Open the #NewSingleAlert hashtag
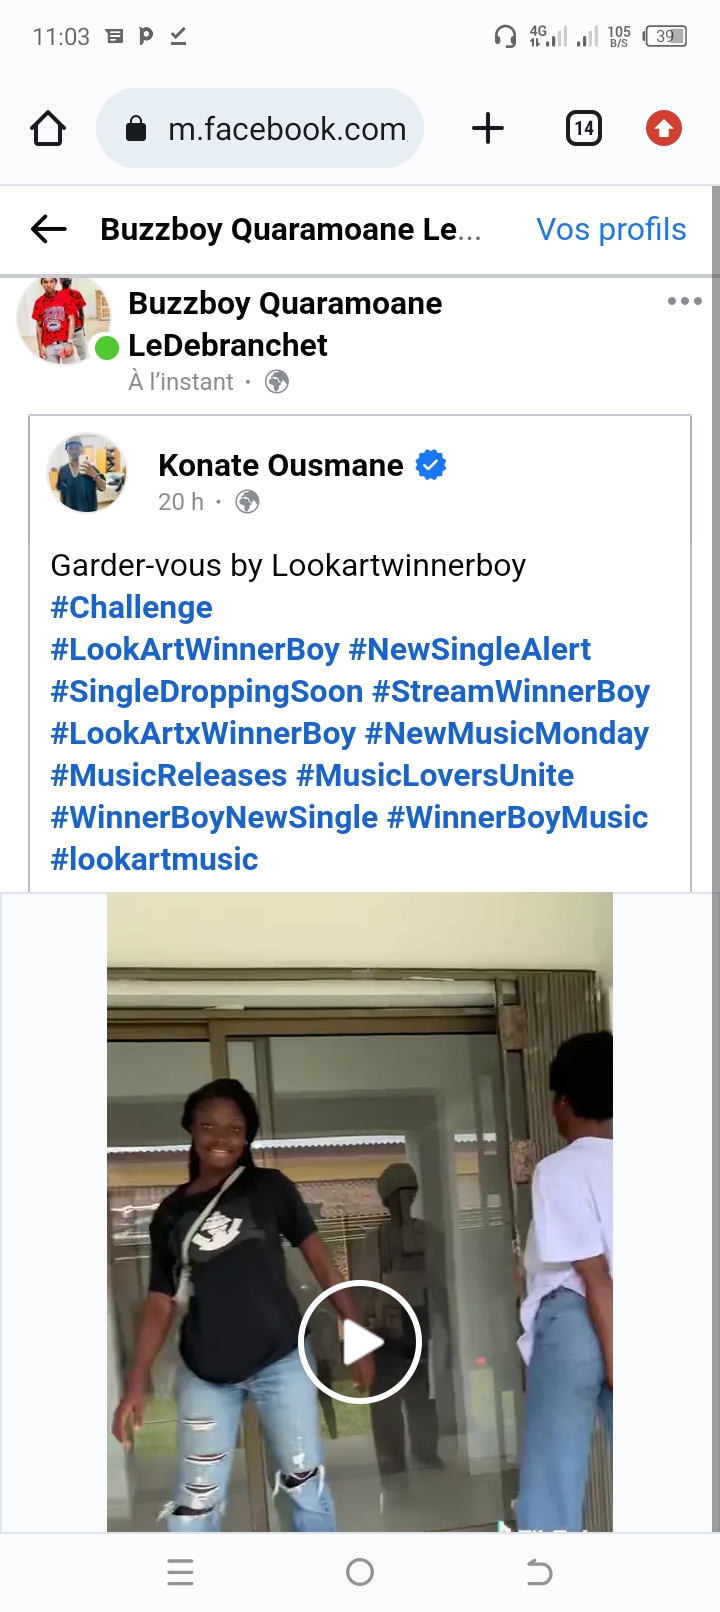720x1612 pixels. coord(469,649)
